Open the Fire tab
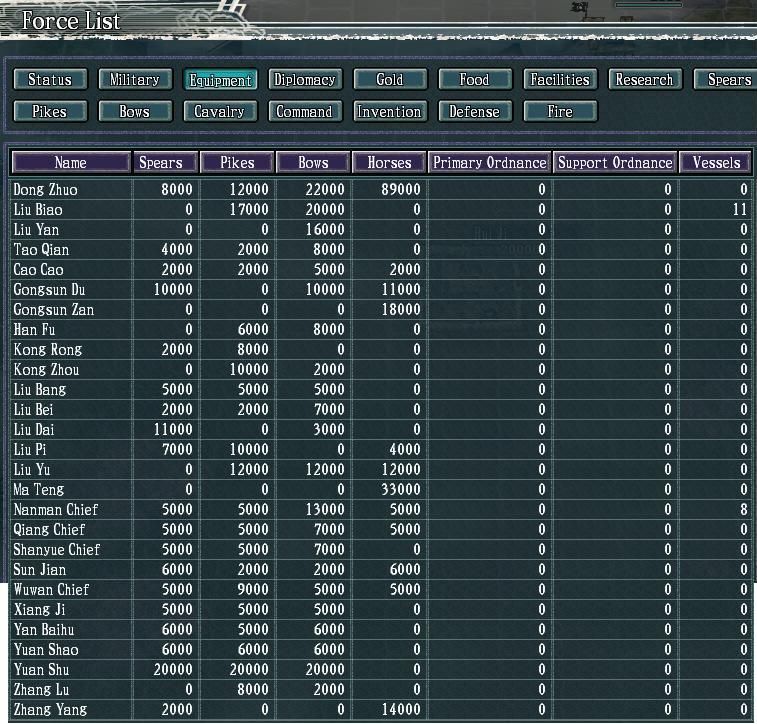 [x=560, y=112]
